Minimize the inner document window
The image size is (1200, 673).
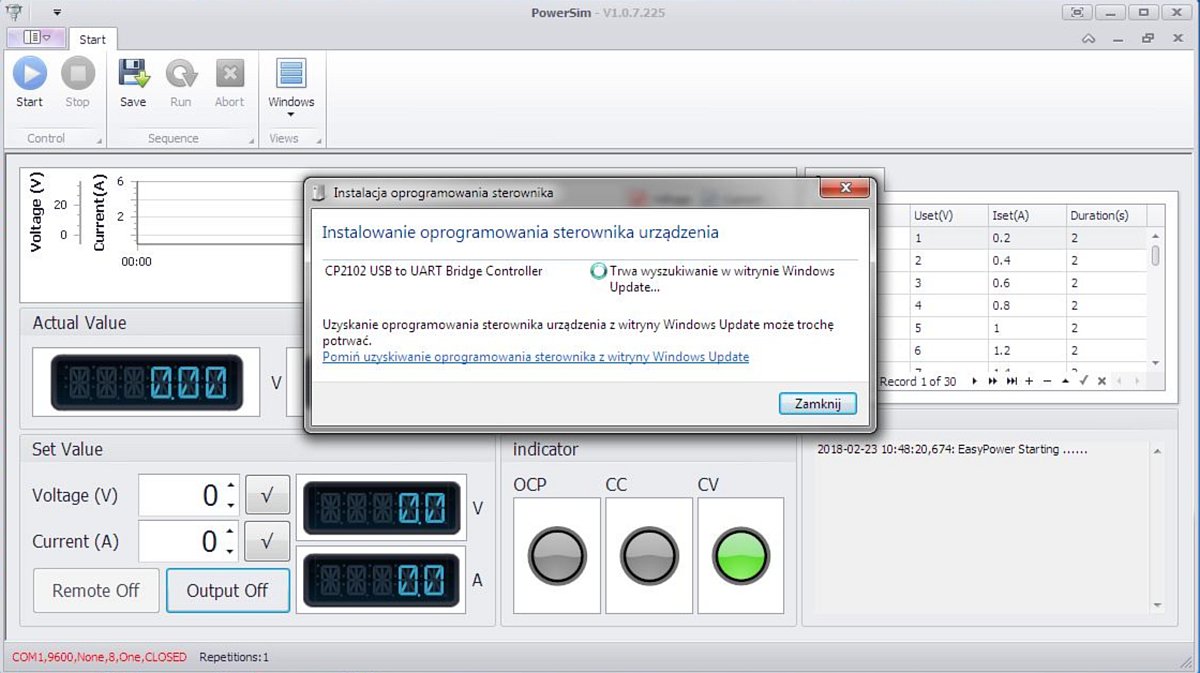coord(1119,38)
